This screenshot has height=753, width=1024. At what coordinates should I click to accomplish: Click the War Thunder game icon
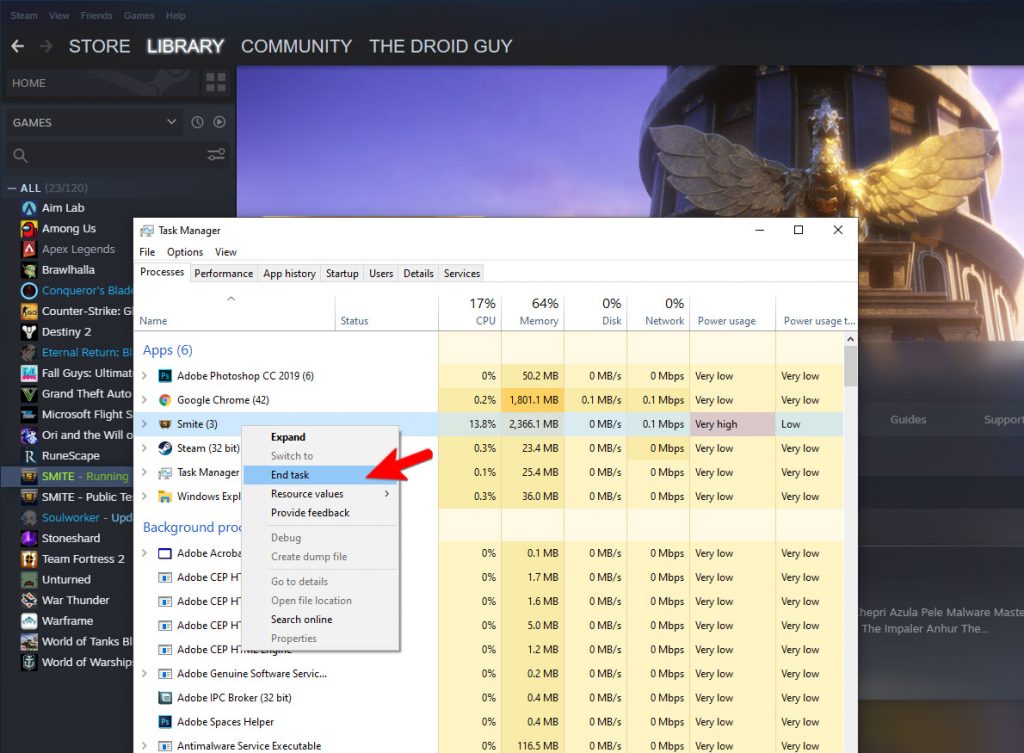pos(29,600)
